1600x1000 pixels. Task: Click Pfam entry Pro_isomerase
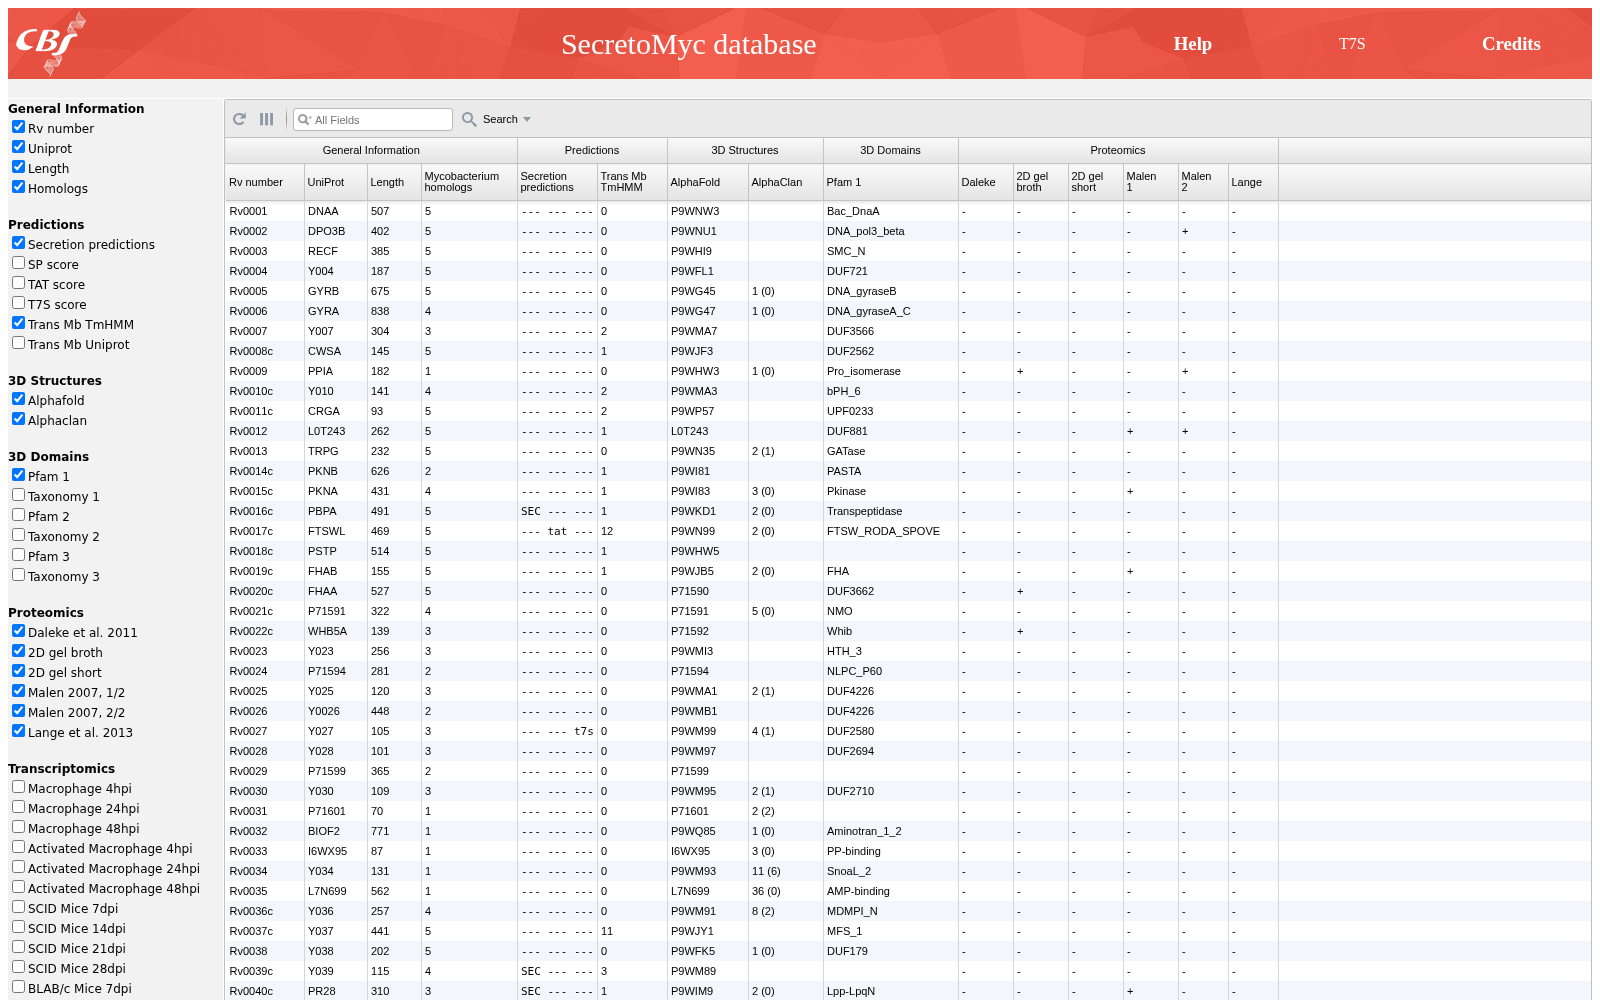coord(890,371)
